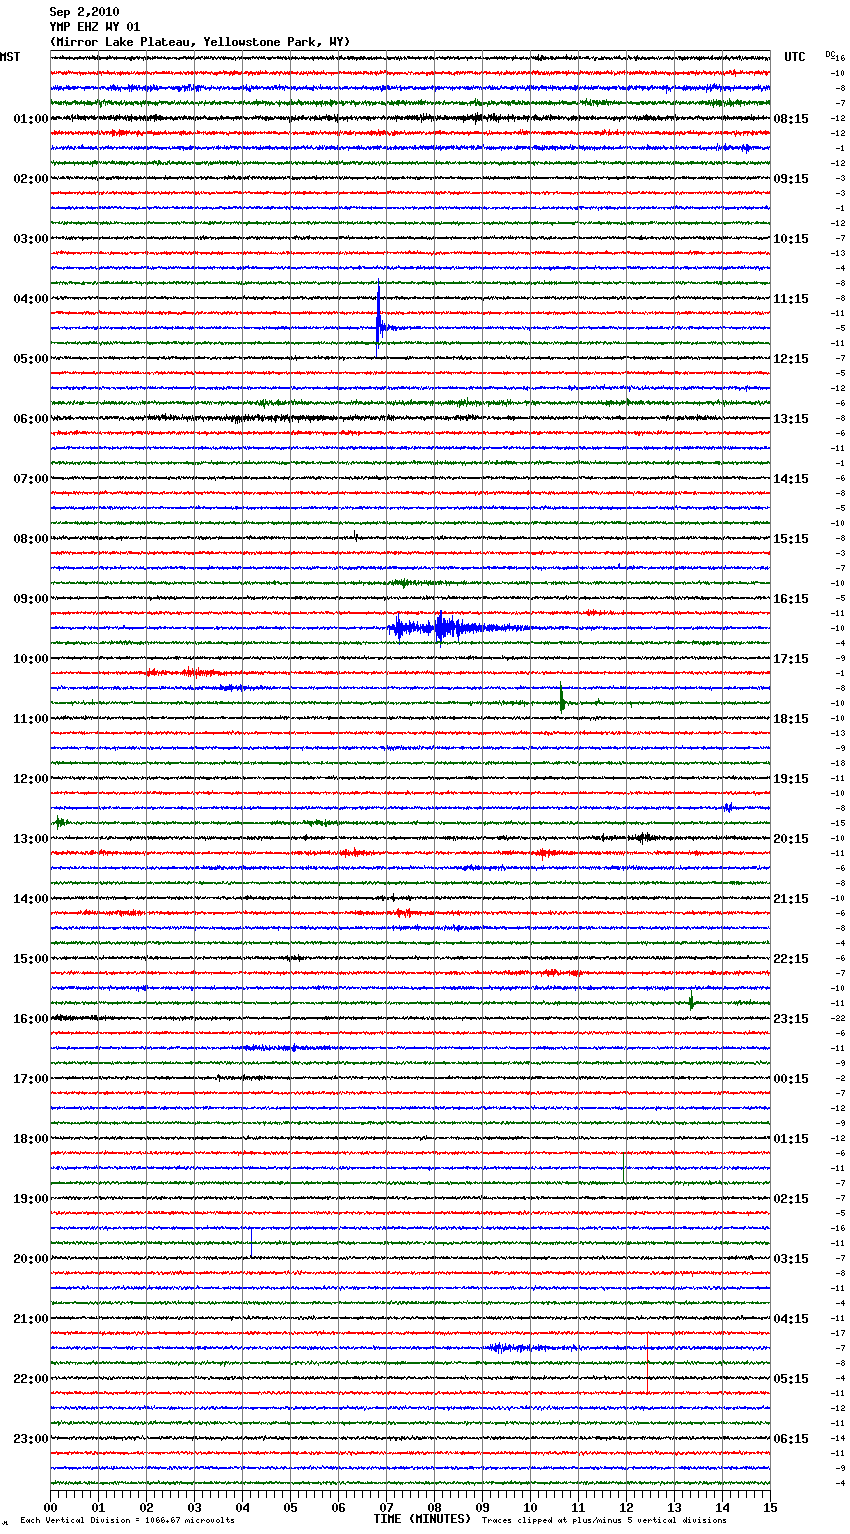The width and height of the screenshot is (850, 1534).
Task: Click the 20:15 UTC row label
Action: [x=791, y=839]
